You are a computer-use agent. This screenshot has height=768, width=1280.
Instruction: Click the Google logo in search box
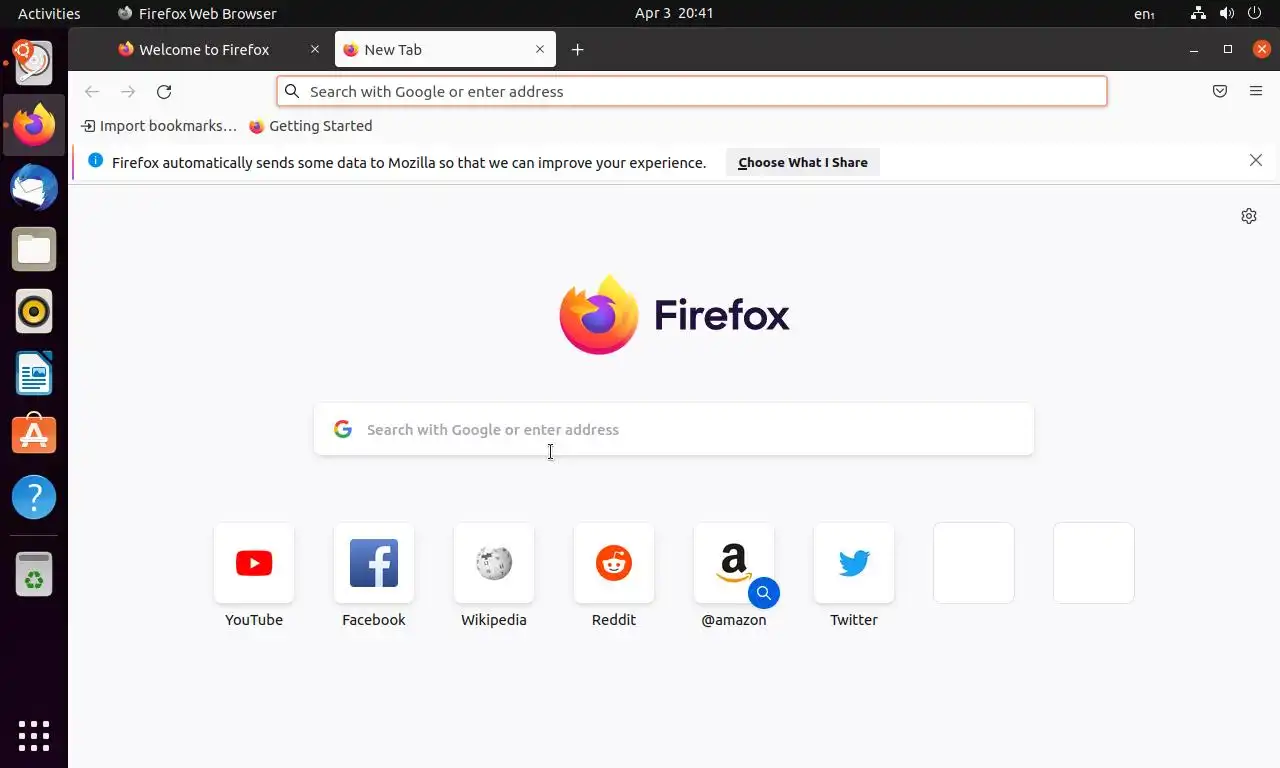click(343, 429)
